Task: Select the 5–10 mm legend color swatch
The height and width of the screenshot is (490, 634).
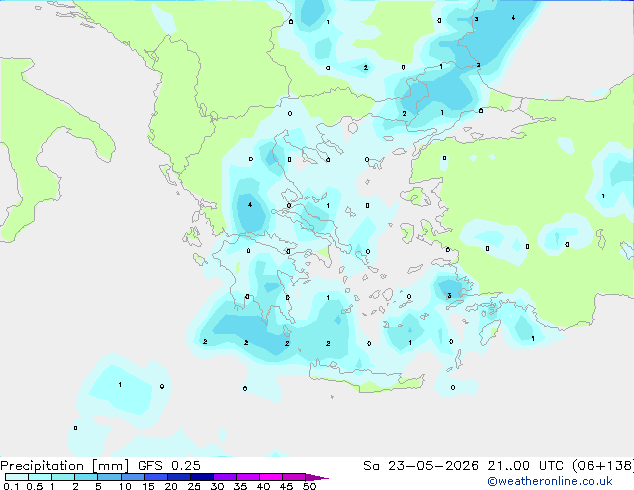Action: [x=109, y=477]
